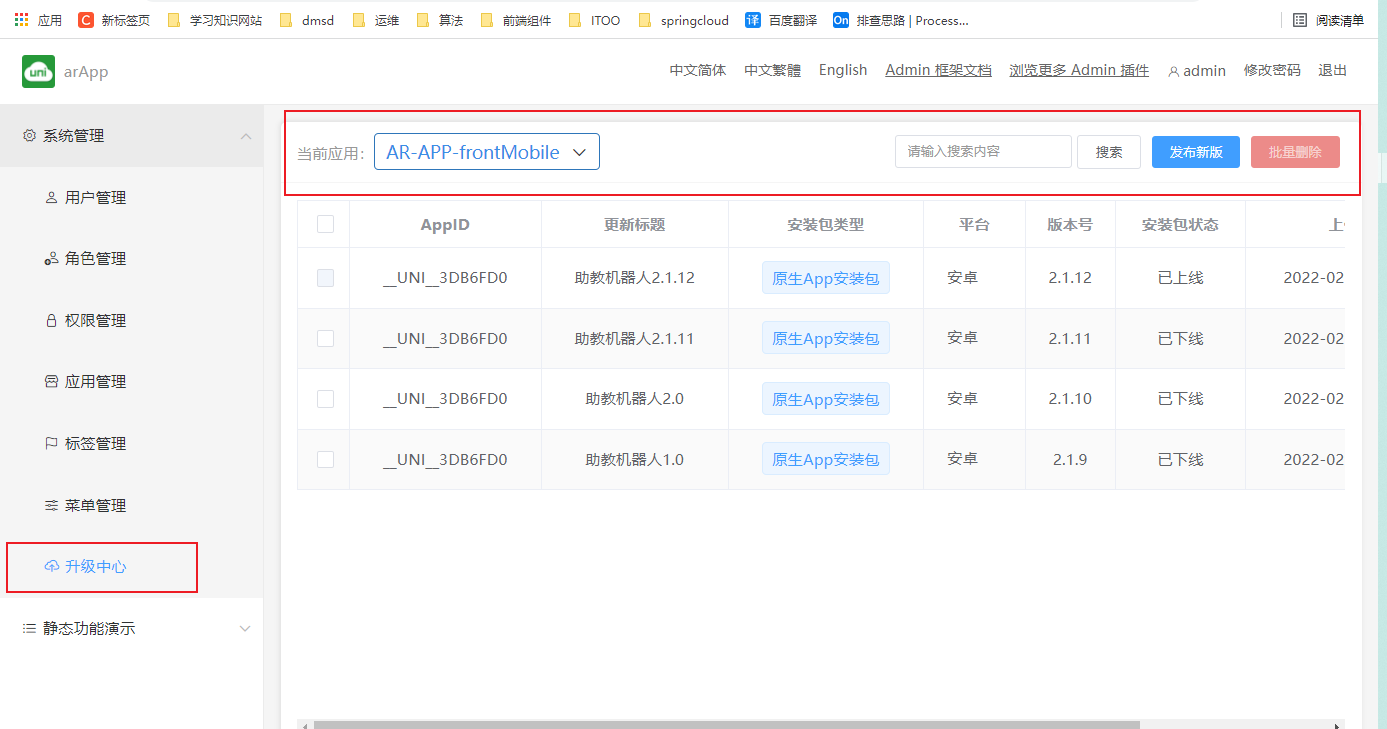Open the 前端组件 bookmark folder

pyautogui.click(x=516, y=20)
